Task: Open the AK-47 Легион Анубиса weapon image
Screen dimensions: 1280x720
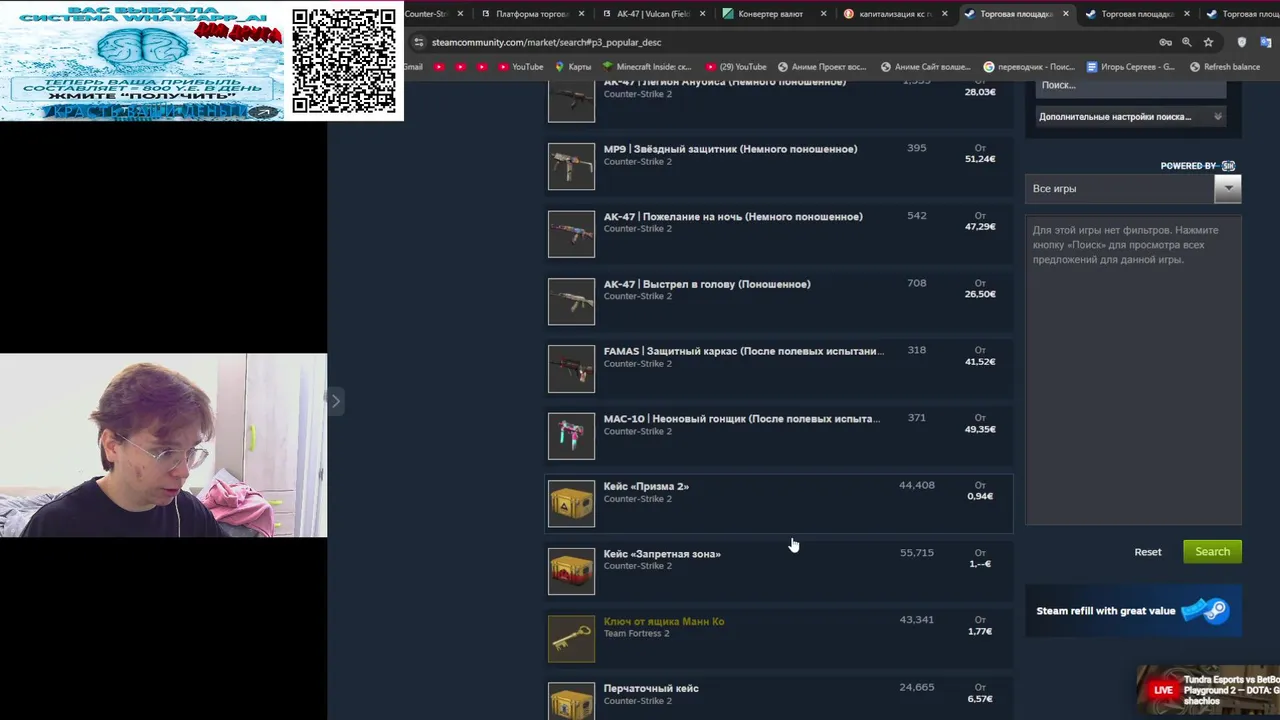Action: [571, 100]
